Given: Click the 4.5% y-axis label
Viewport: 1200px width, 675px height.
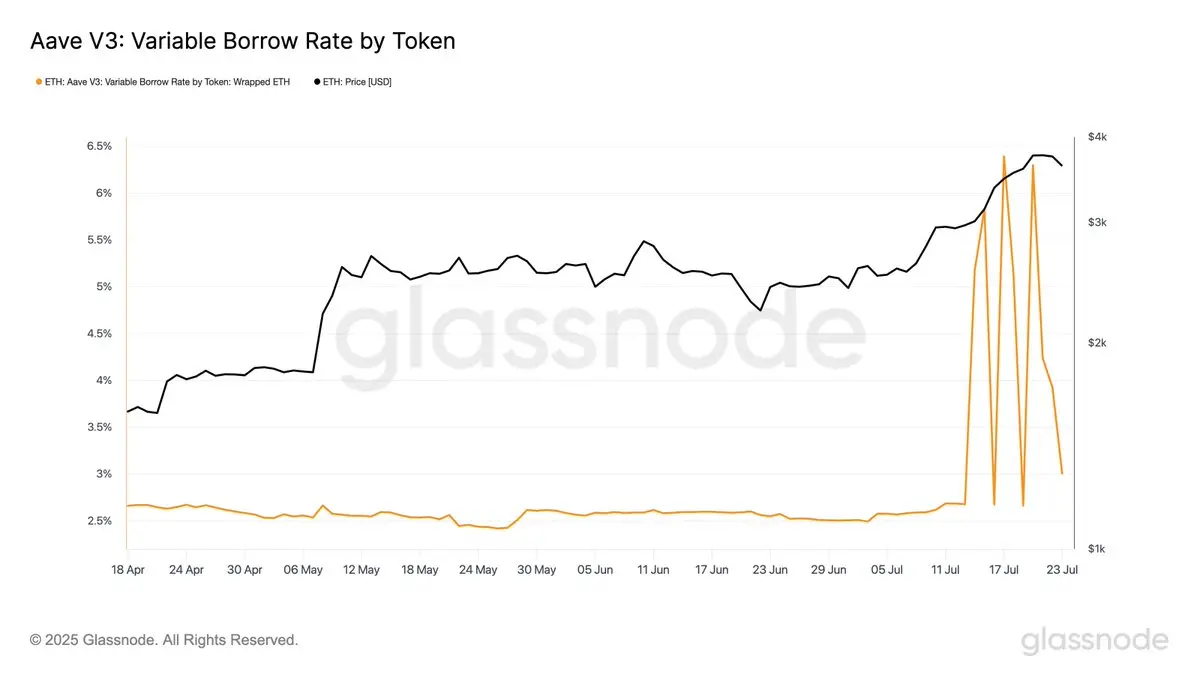Looking at the screenshot, I should point(98,334).
